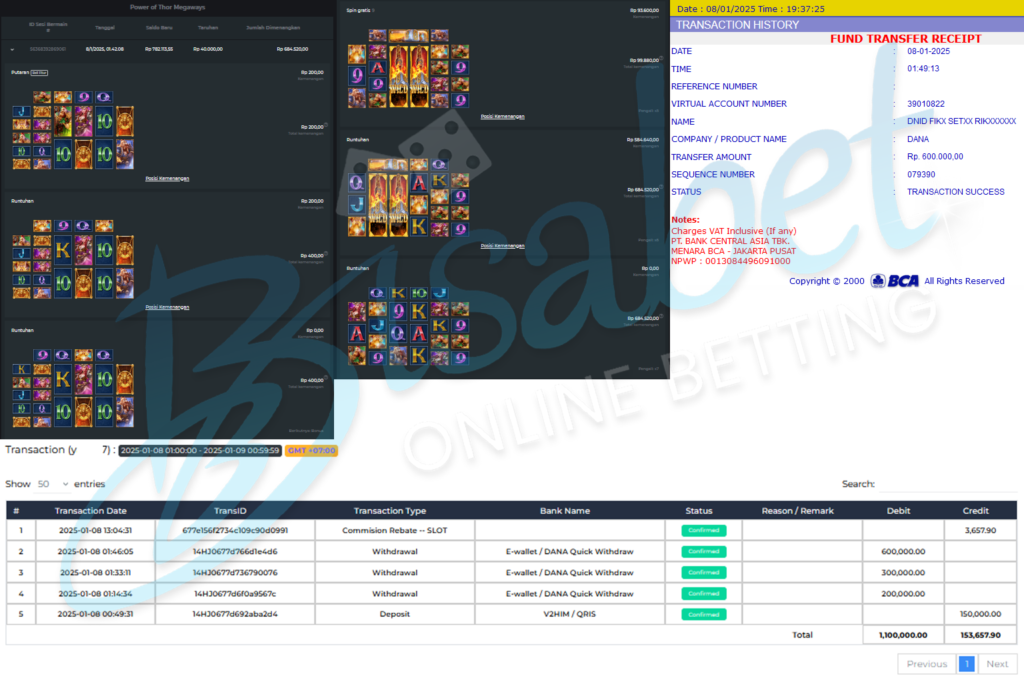This screenshot has width=1024, height=680.
Task: Click the session win amount Rp 684.520,00
Action: pyautogui.click(x=293, y=49)
